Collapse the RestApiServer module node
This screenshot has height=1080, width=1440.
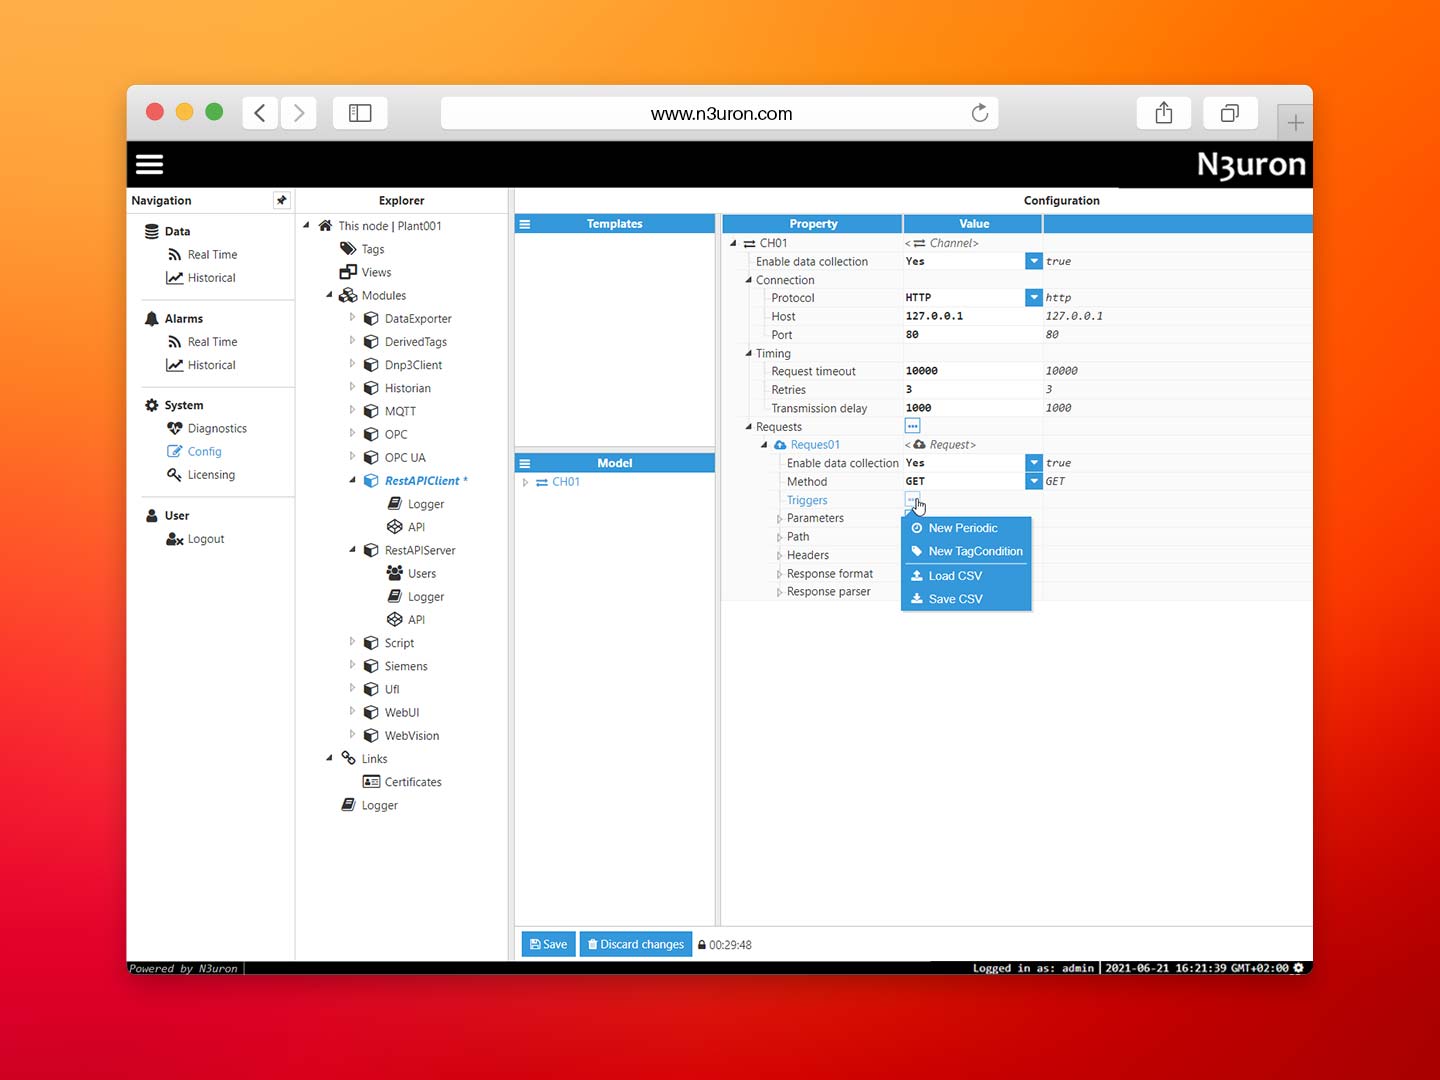352,549
